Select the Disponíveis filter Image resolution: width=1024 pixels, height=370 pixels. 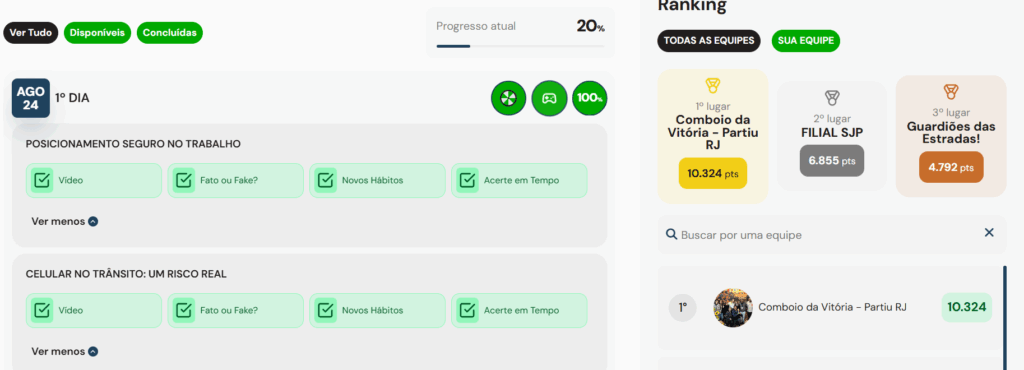(x=97, y=33)
